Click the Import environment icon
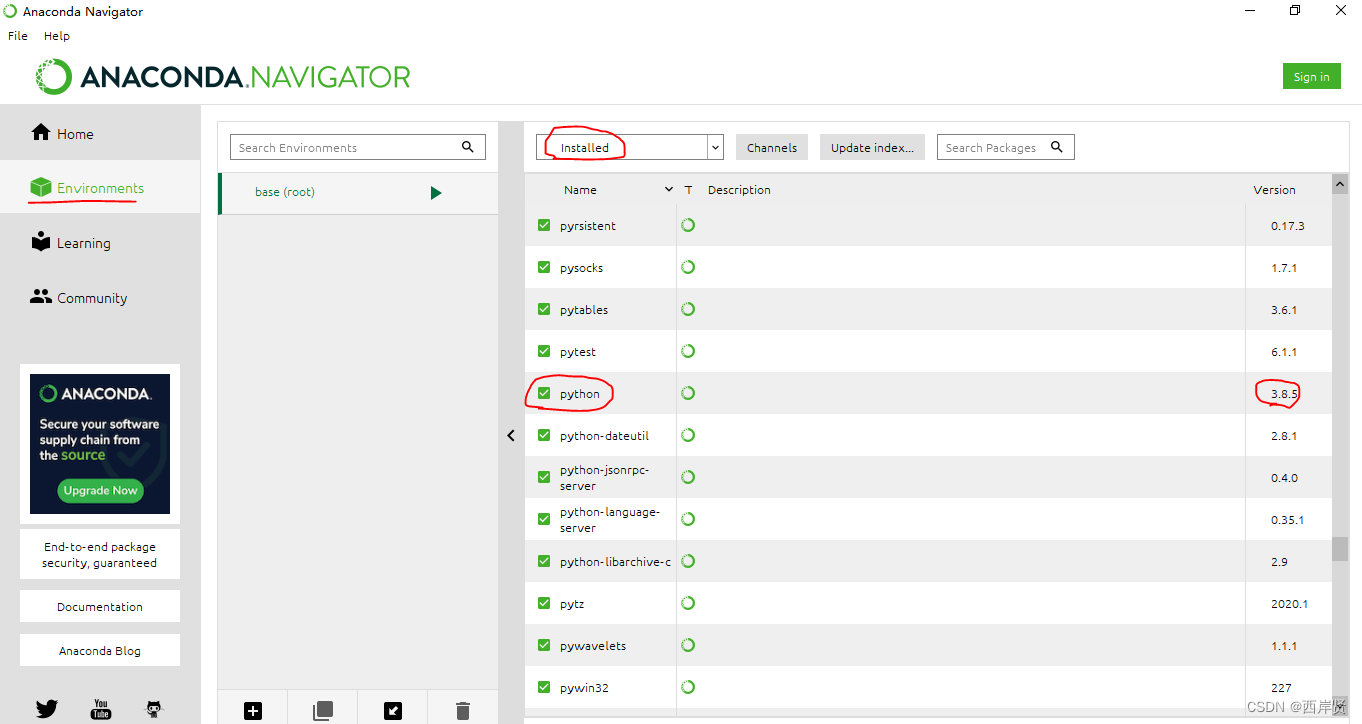 coord(393,711)
